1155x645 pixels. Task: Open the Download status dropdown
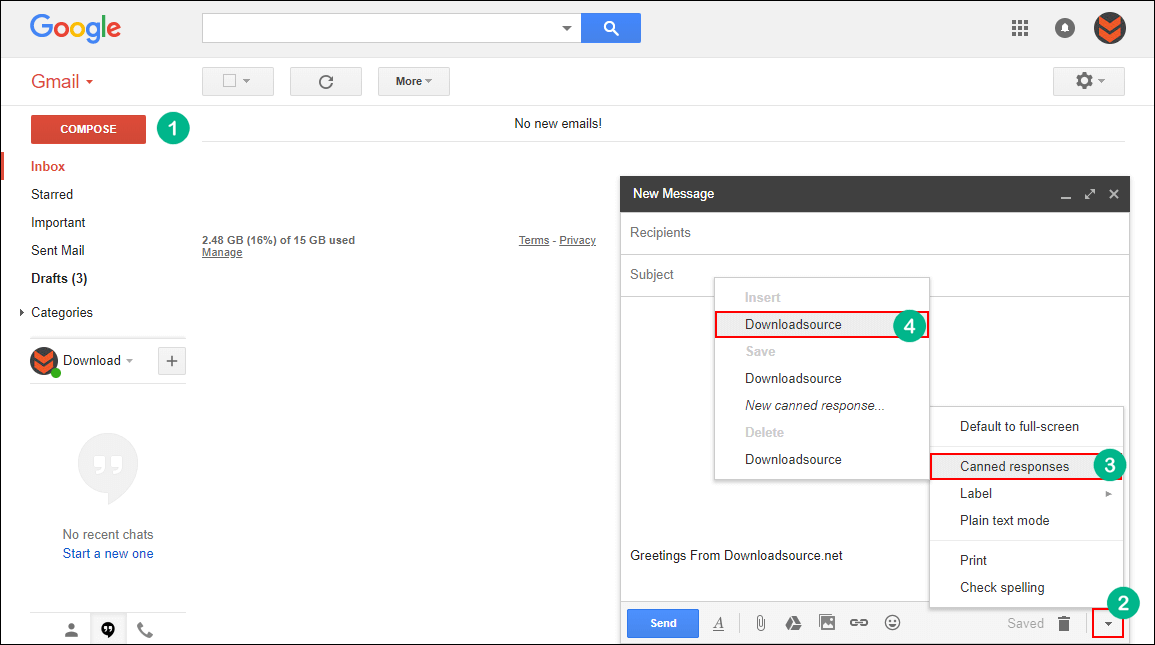(x=130, y=361)
